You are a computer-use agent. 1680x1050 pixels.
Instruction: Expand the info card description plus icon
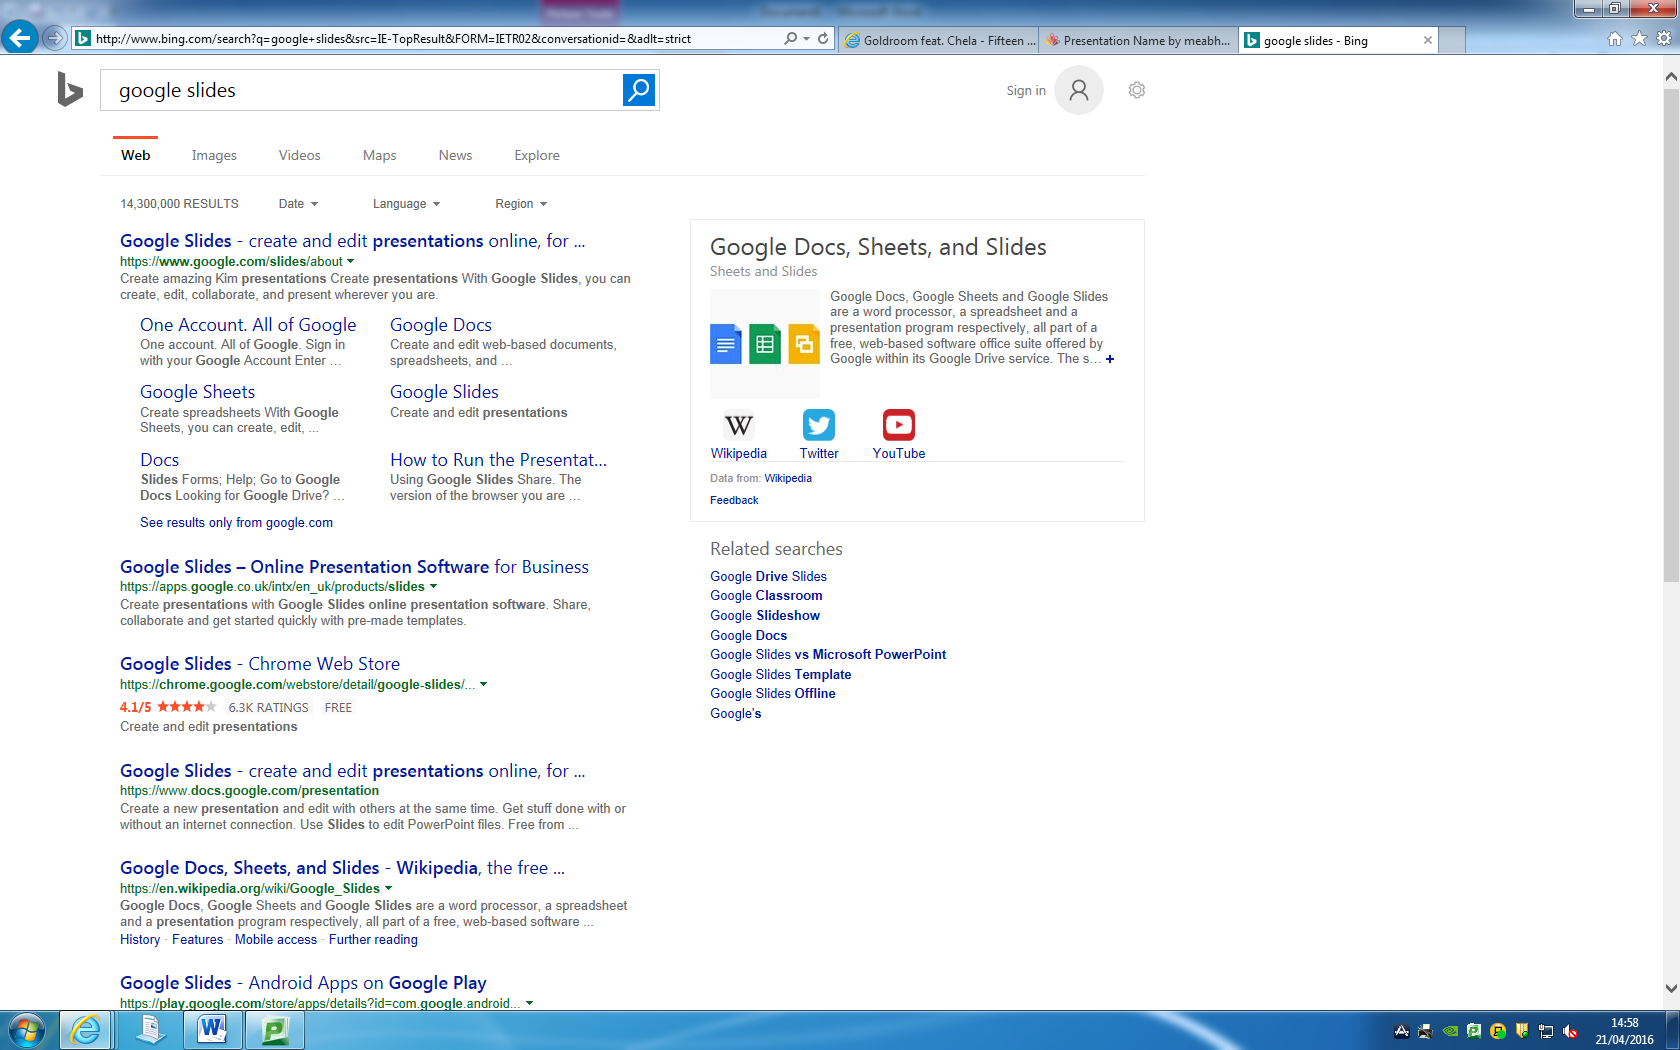1110,359
